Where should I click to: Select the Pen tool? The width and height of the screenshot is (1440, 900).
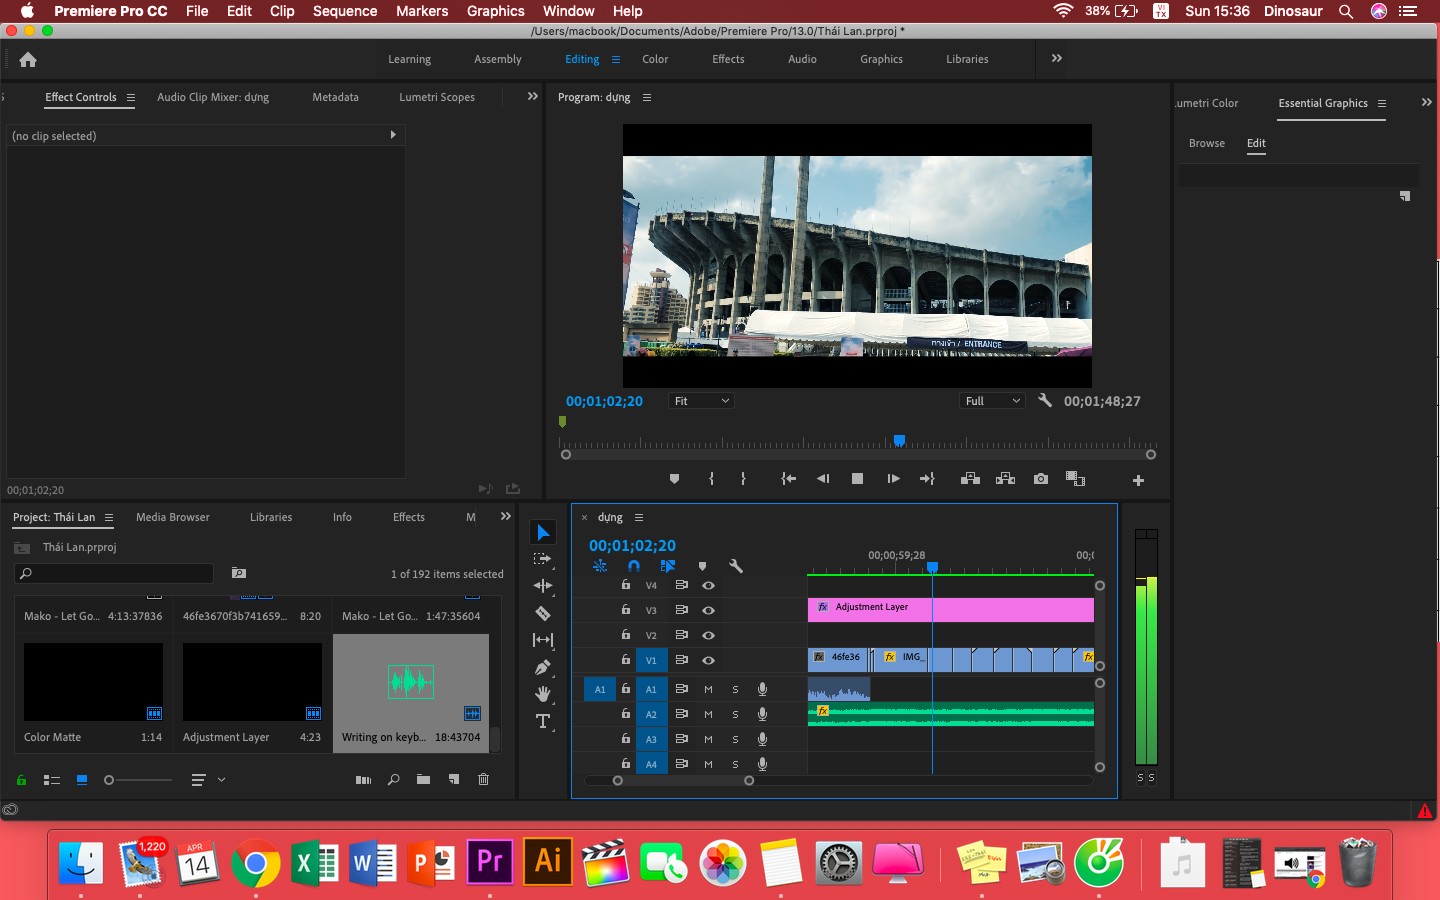pos(543,667)
